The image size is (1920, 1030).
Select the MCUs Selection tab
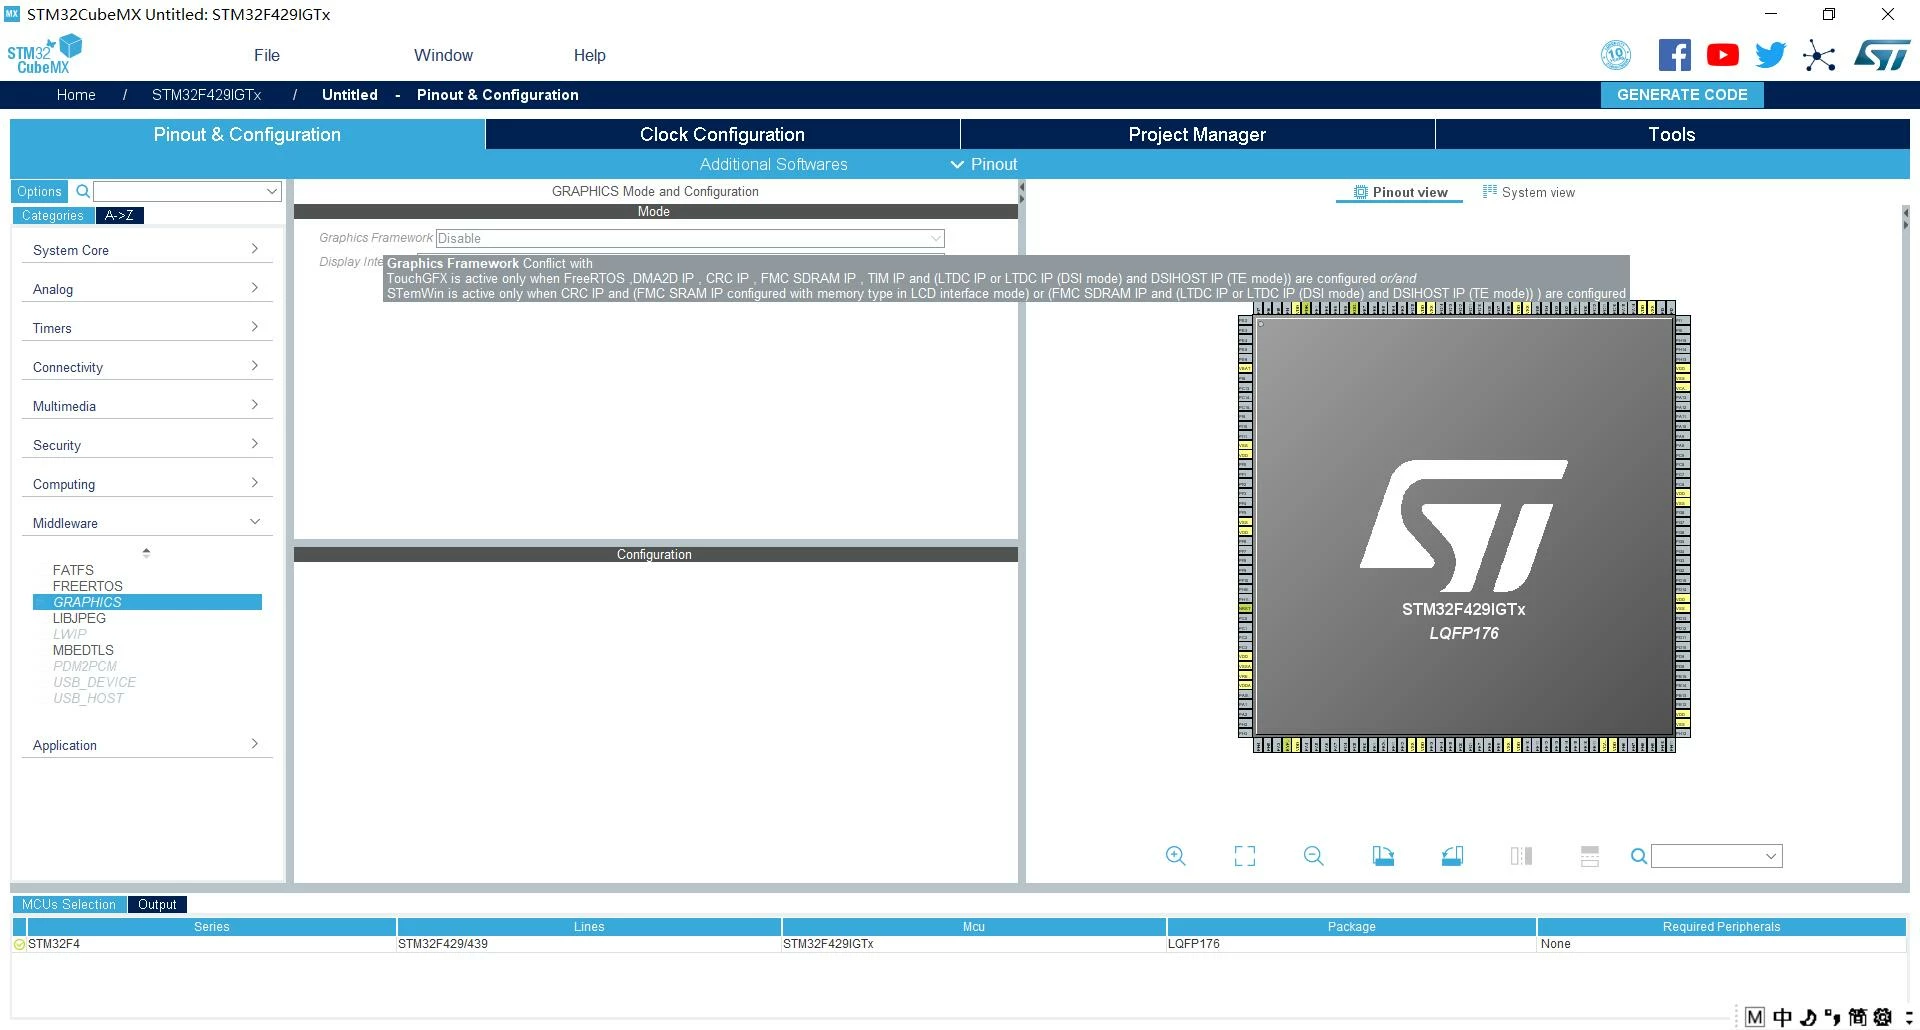tap(69, 904)
